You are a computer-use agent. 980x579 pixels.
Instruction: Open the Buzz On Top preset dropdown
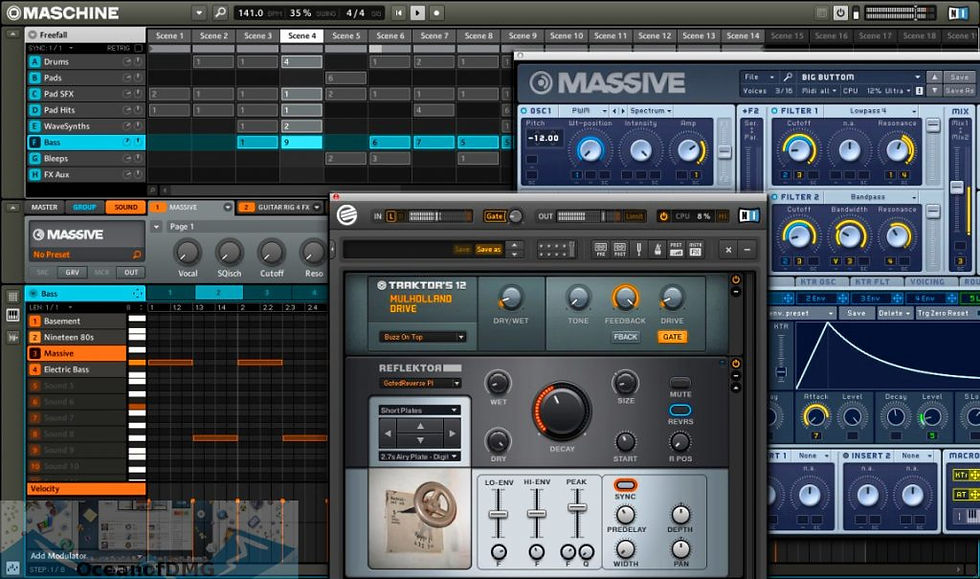[422, 337]
